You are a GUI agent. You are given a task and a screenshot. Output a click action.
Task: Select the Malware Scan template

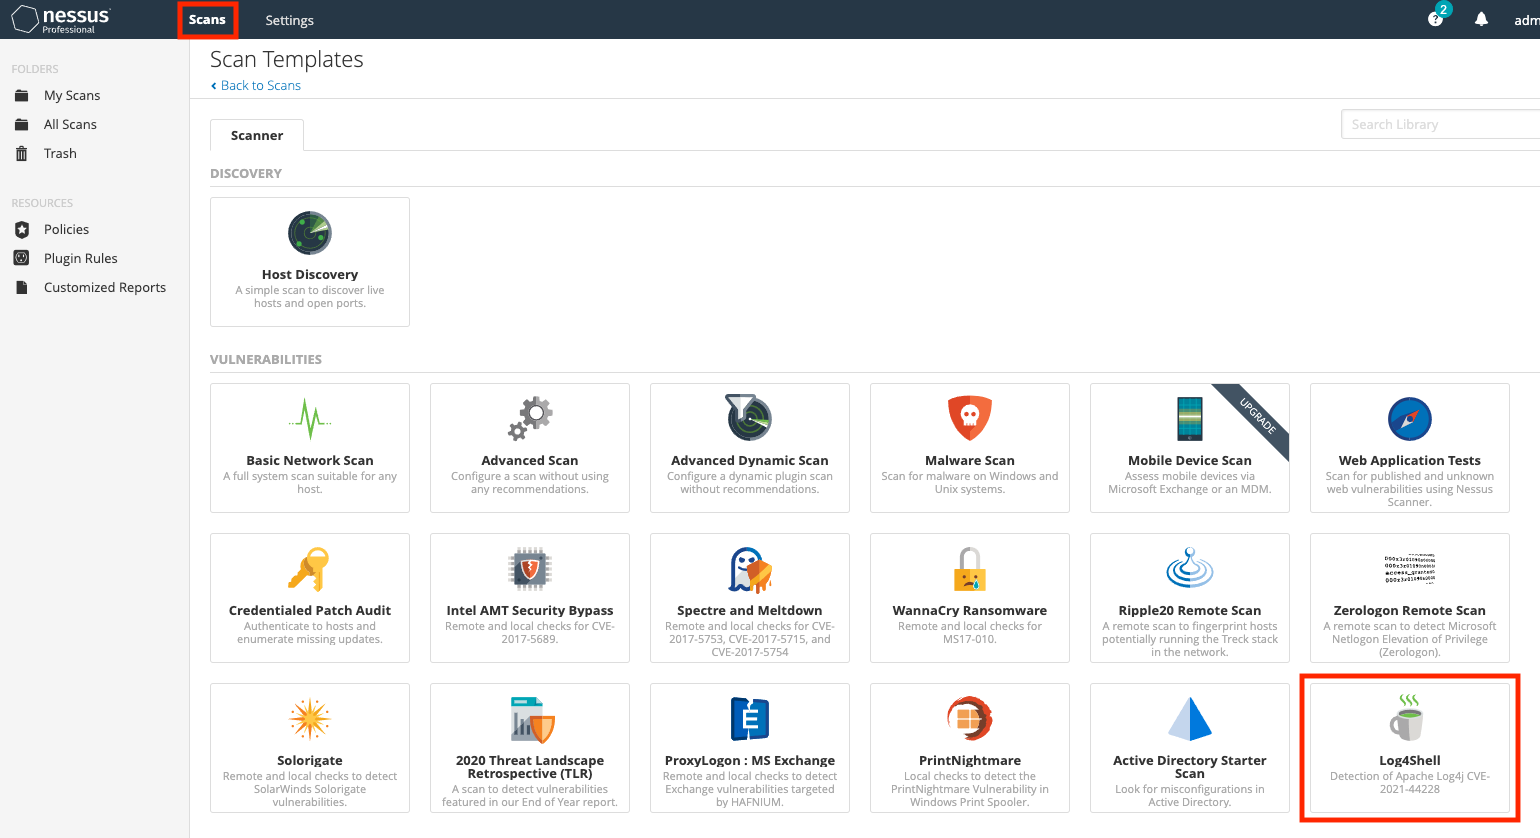click(x=969, y=448)
